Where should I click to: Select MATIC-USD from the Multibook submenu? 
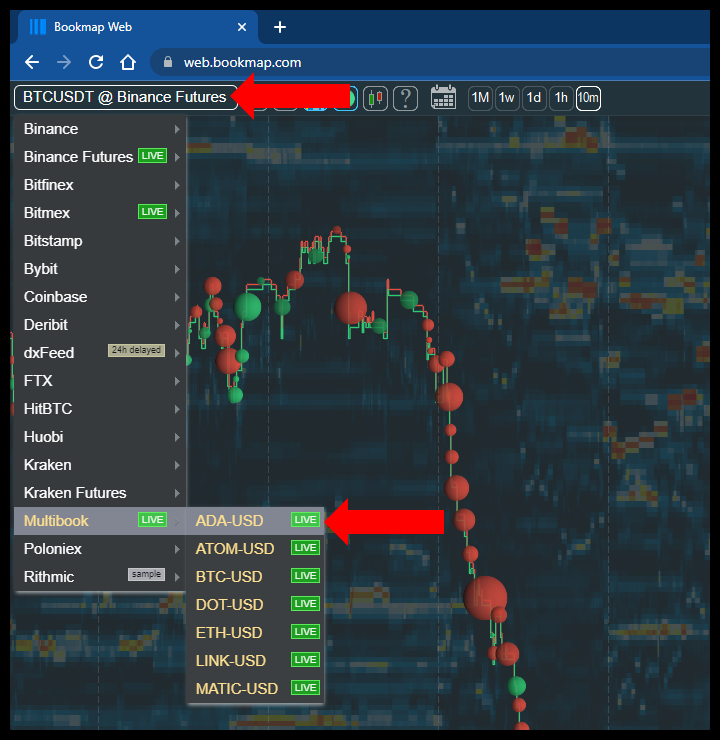pyautogui.click(x=255, y=689)
